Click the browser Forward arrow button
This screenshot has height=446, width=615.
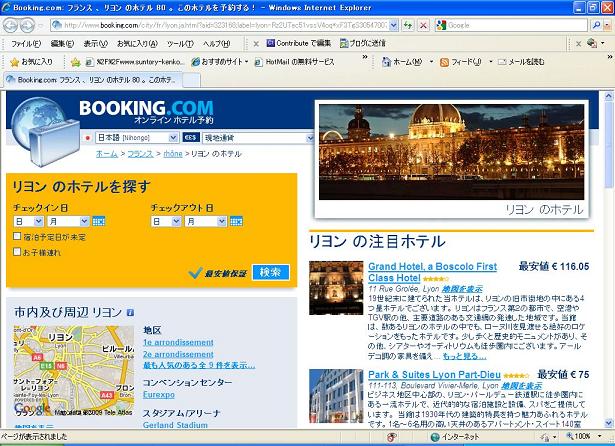[27, 25]
